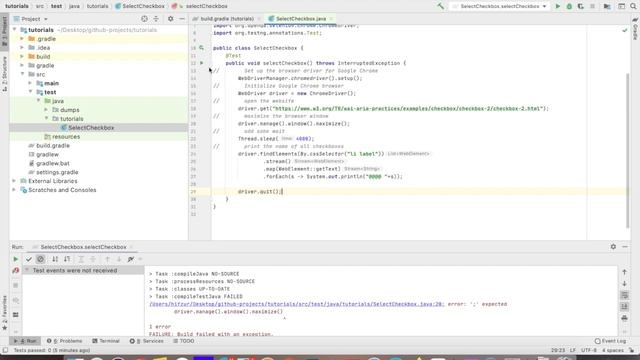
Task: Run with coverage from the top toolbar
Action: pyautogui.click(x=580, y=6)
